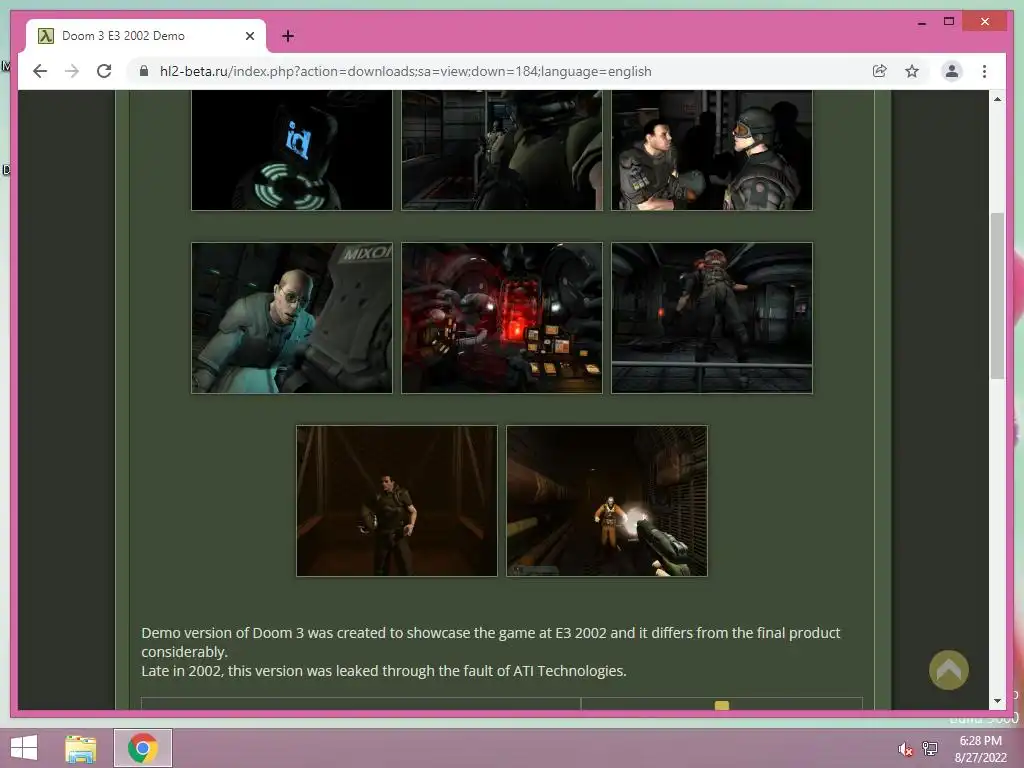Open the taskbar clock showing 6:28 PM
The width and height of the screenshot is (1024, 768).
980,749
